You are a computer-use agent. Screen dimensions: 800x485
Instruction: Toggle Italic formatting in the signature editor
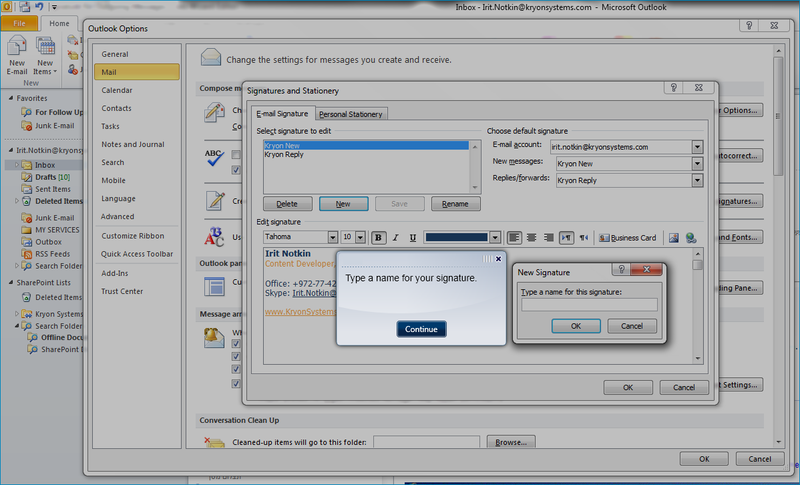click(395, 238)
